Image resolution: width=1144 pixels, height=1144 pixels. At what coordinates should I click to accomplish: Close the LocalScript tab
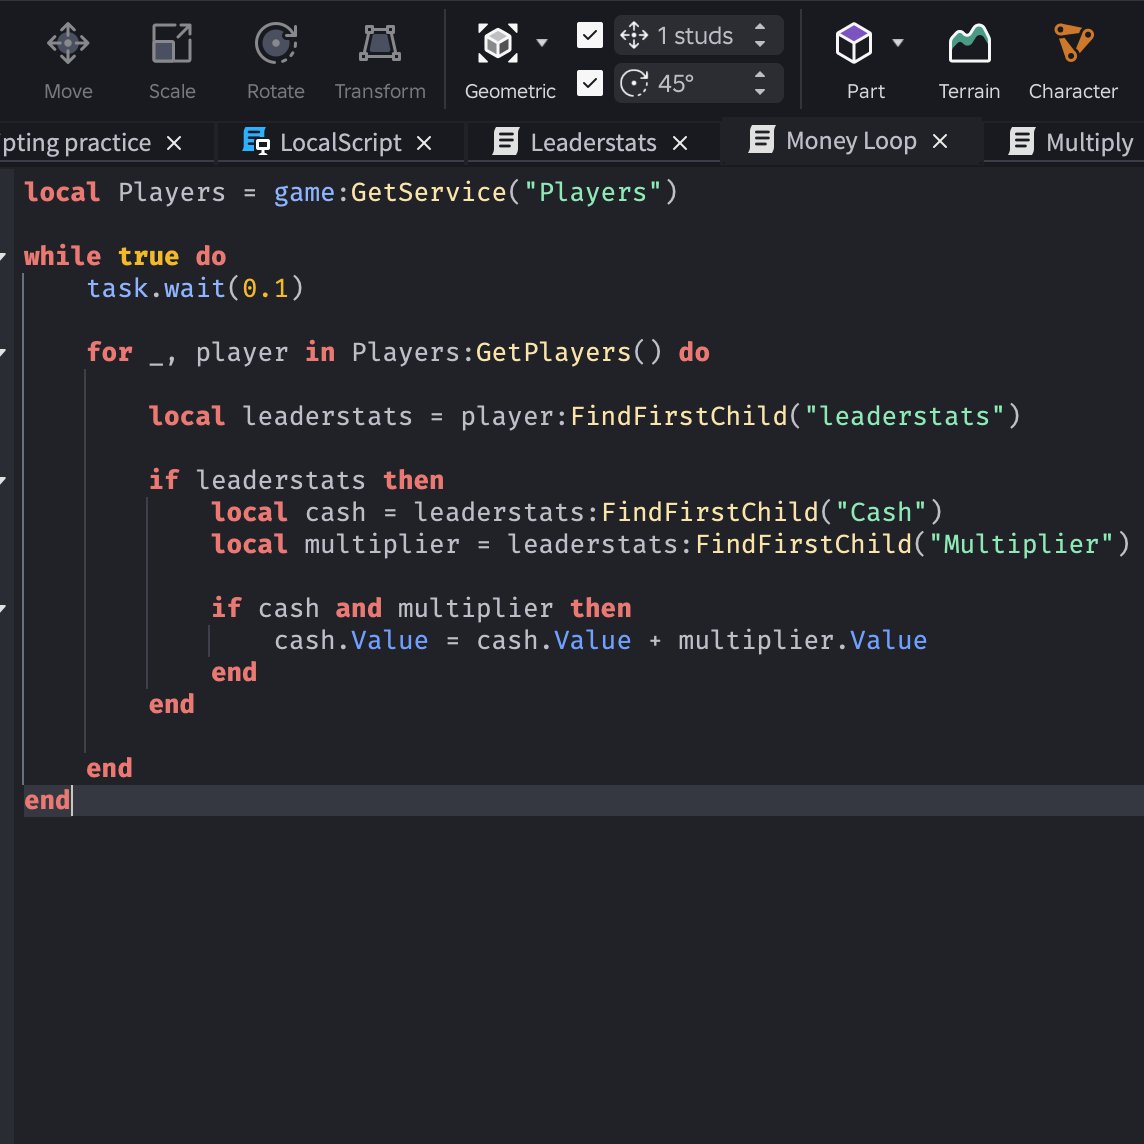[x=424, y=143]
